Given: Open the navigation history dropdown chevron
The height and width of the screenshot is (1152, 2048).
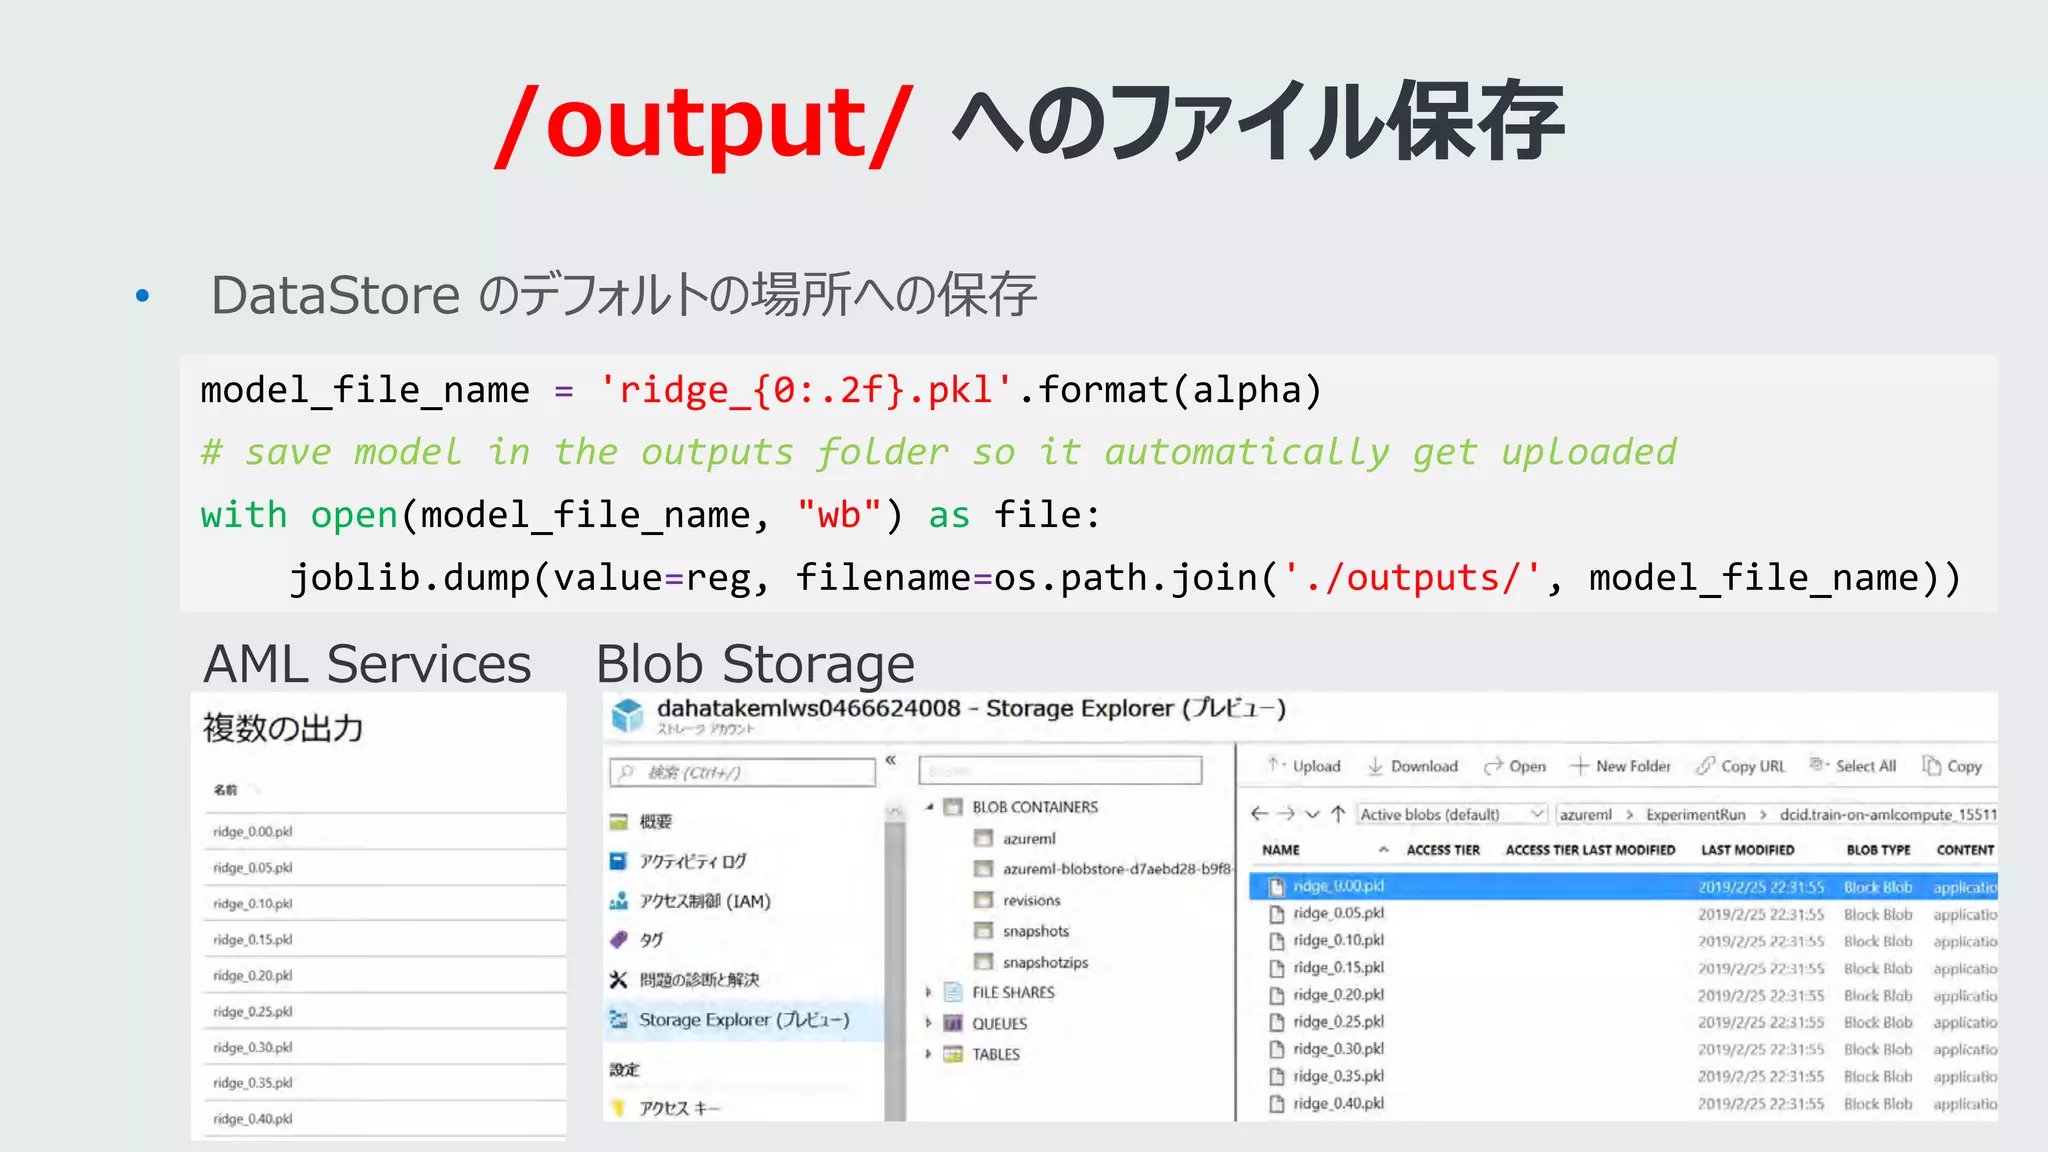Looking at the screenshot, I should point(1312,814).
